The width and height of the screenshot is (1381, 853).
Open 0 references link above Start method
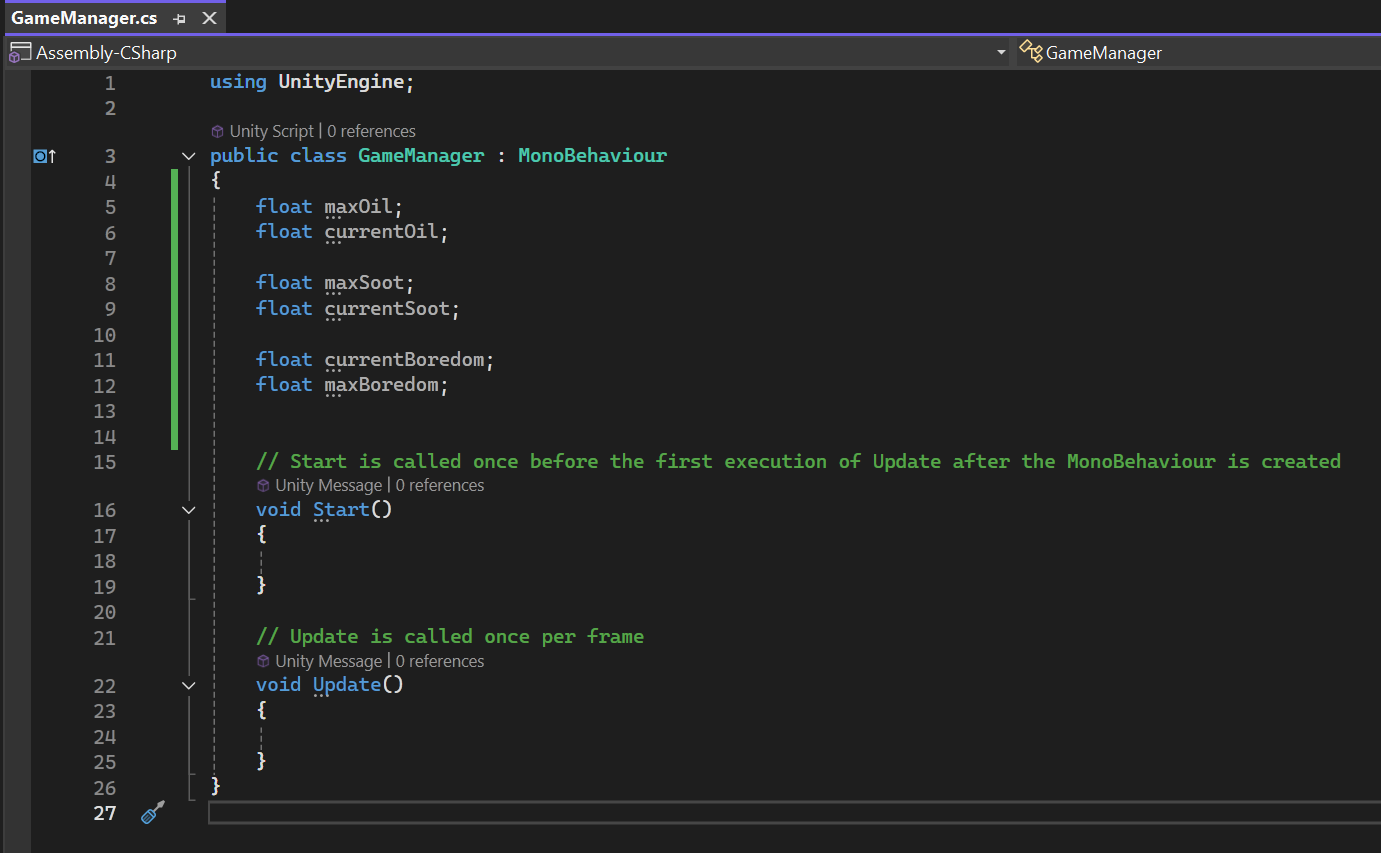coord(440,485)
